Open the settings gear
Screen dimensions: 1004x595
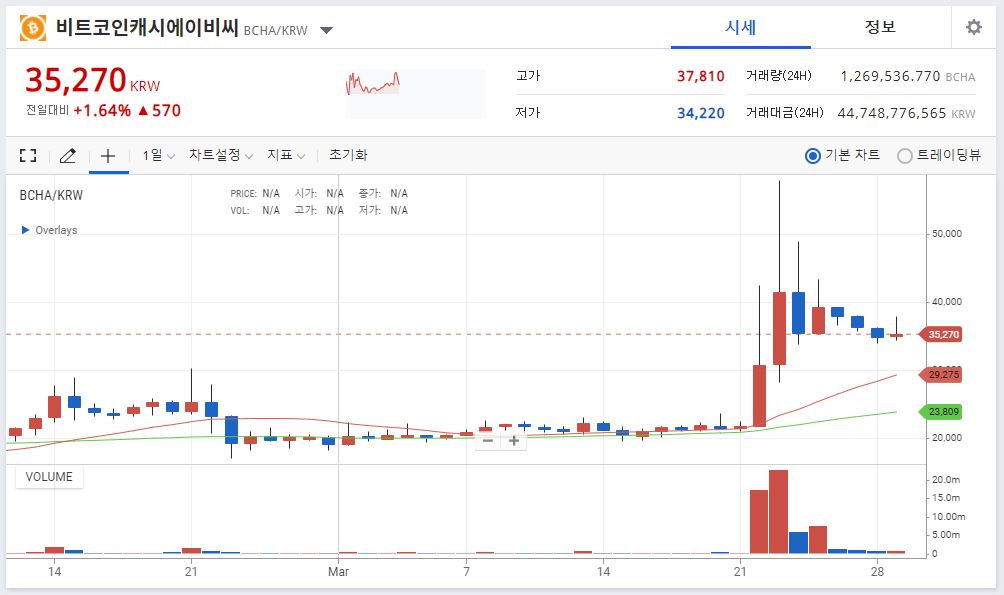click(x=973, y=27)
